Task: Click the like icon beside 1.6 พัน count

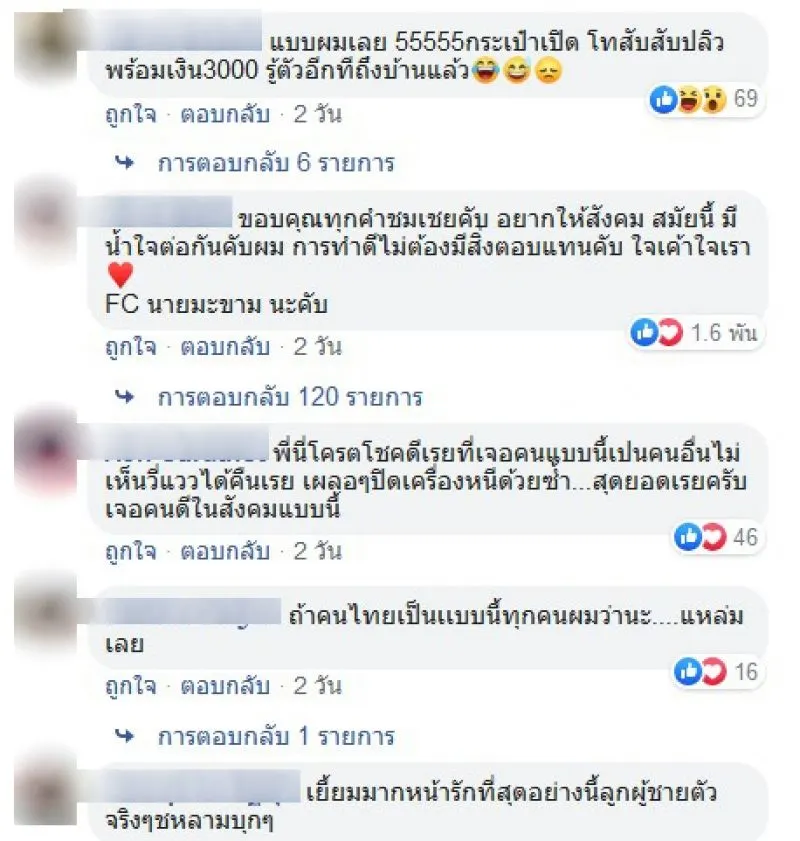Action: tap(645, 333)
